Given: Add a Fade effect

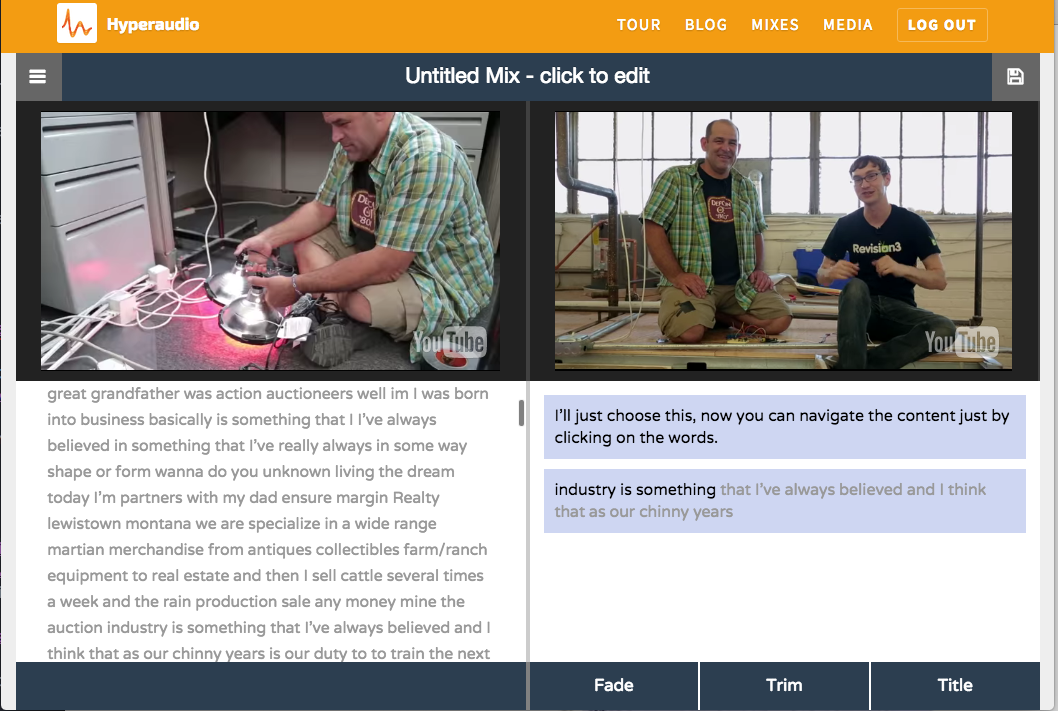Looking at the screenshot, I should click(613, 685).
